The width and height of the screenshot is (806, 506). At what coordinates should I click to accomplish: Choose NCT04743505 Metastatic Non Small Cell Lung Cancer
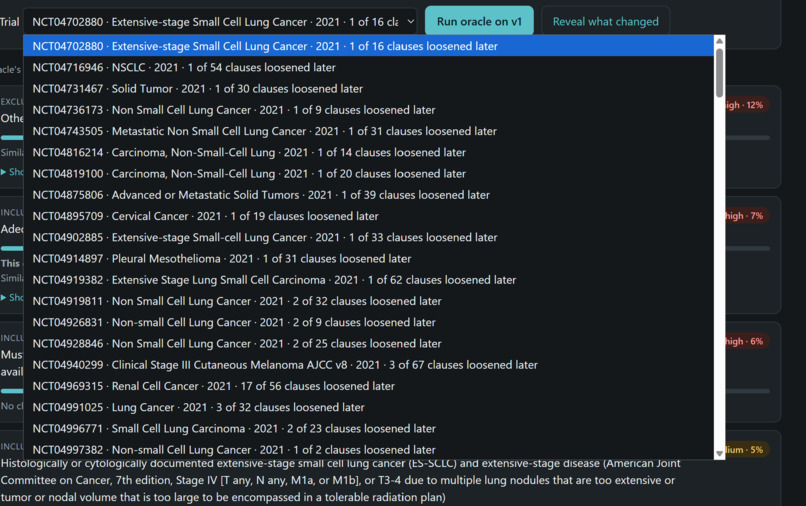point(369,131)
